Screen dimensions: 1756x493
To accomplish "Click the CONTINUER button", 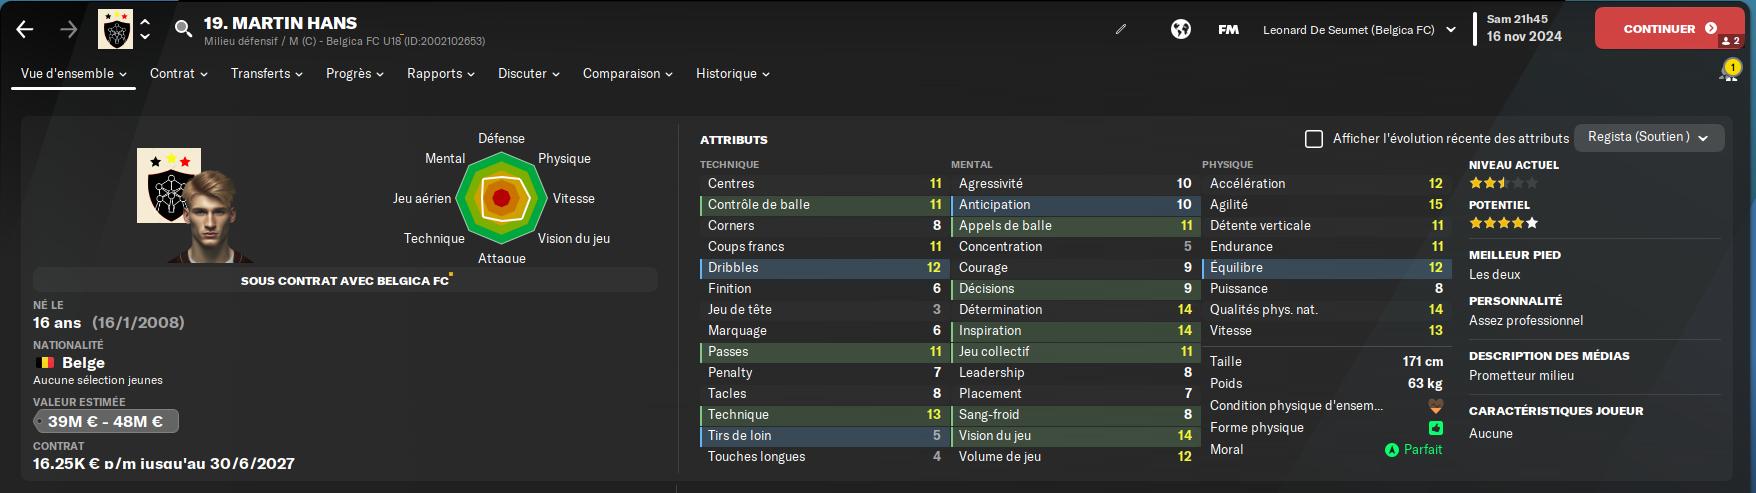I will (x=1669, y=29).
